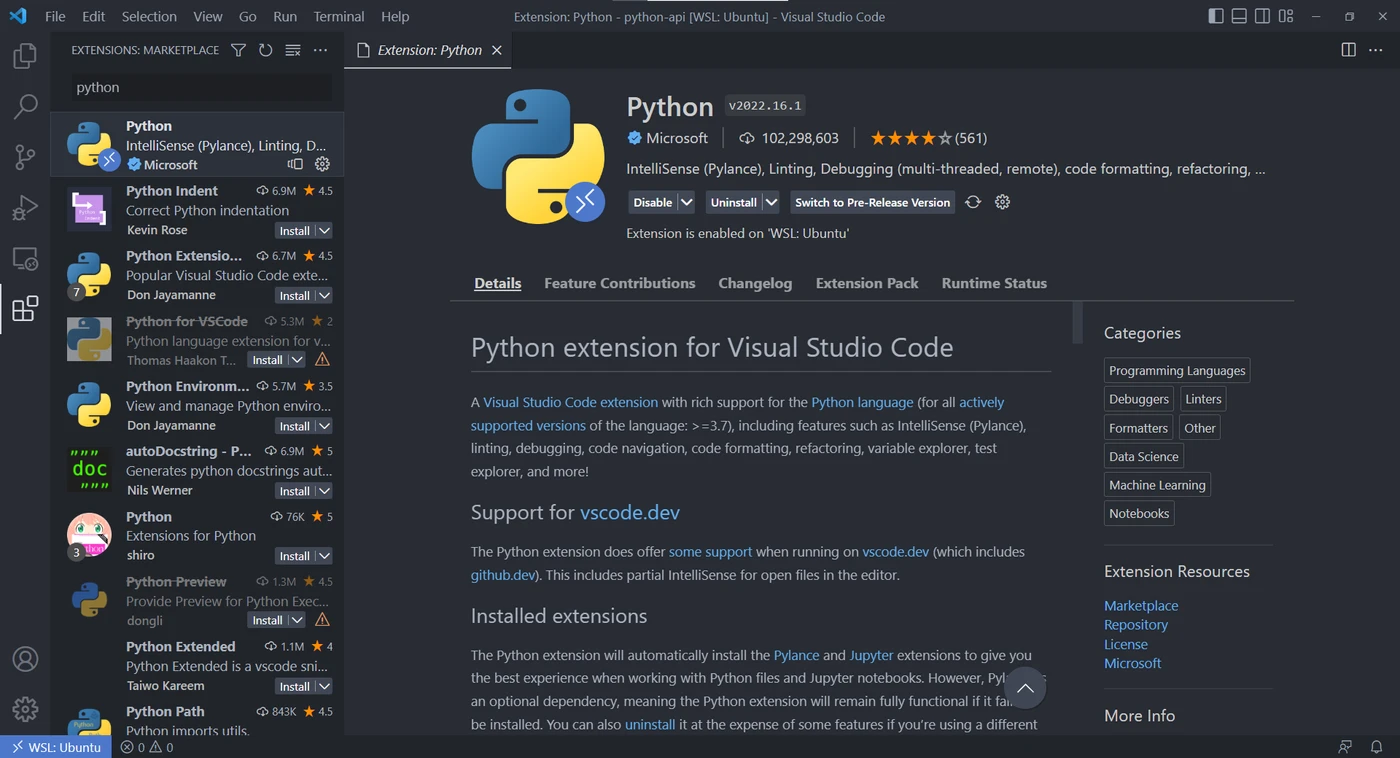Viewport: 1400px width, 758px height.
Task: Switch to Extension Pack tab
Action: (867, 283)
